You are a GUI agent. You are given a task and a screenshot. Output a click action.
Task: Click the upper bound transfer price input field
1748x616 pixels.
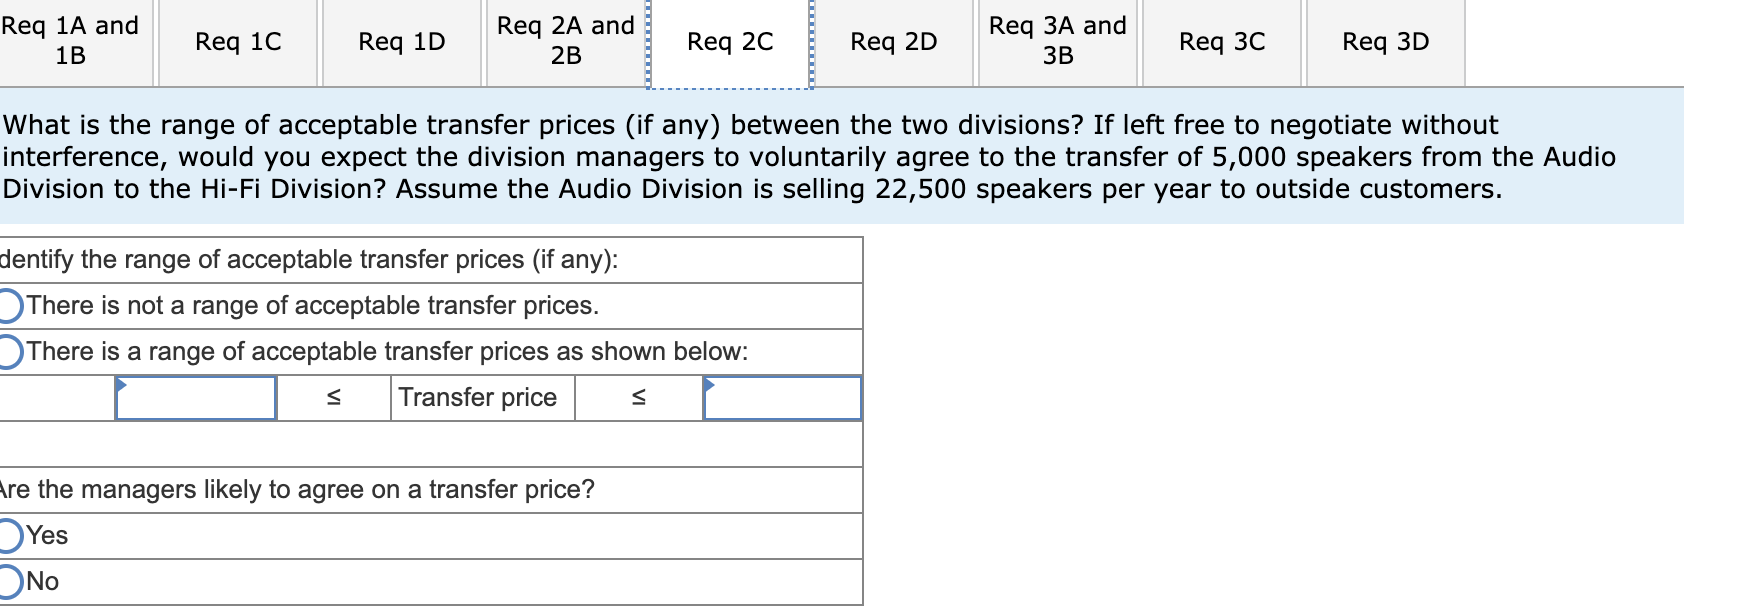[x=784, y=399]
